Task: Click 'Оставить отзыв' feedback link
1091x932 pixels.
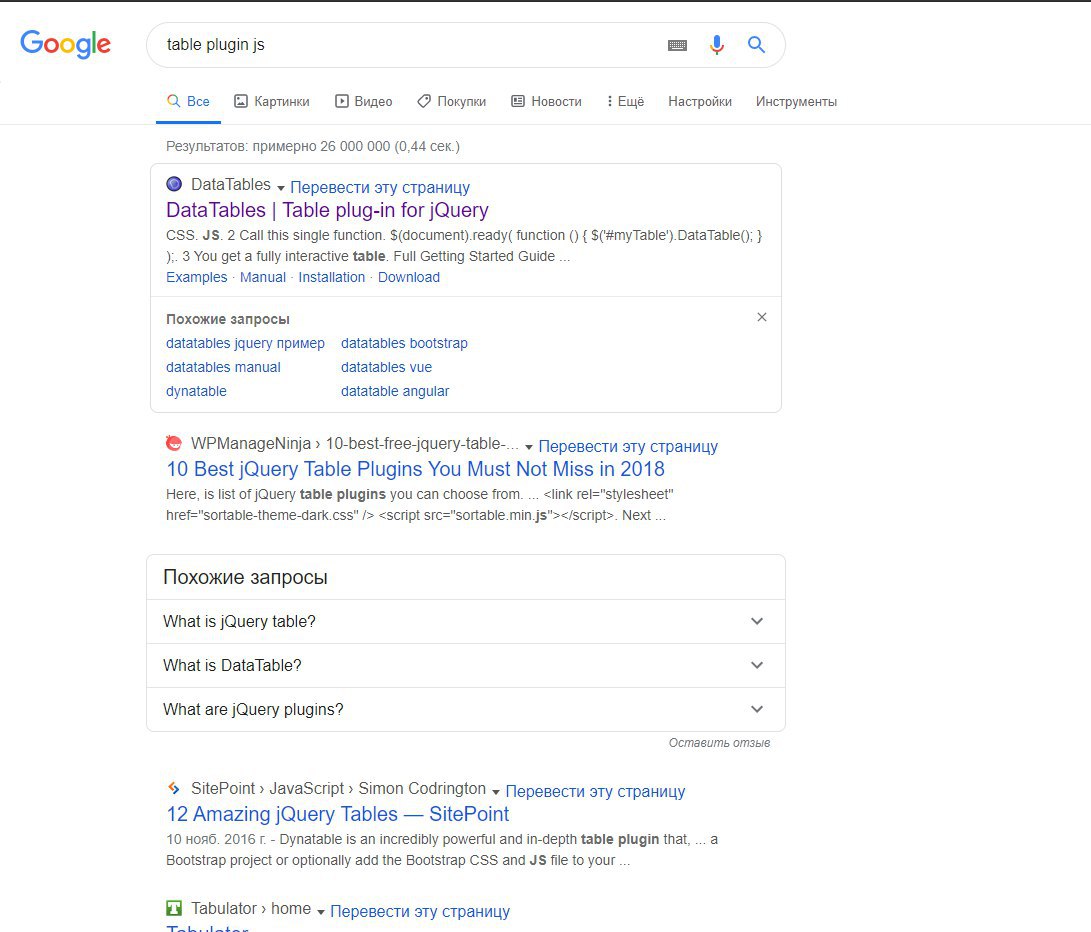Action: 719,743
